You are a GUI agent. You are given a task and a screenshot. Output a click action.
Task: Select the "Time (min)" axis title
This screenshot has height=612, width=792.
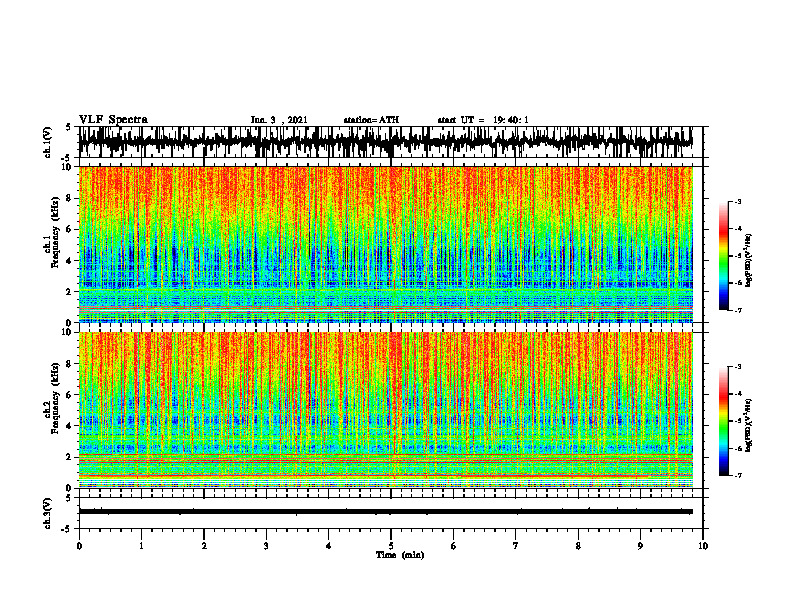[400, 555]
